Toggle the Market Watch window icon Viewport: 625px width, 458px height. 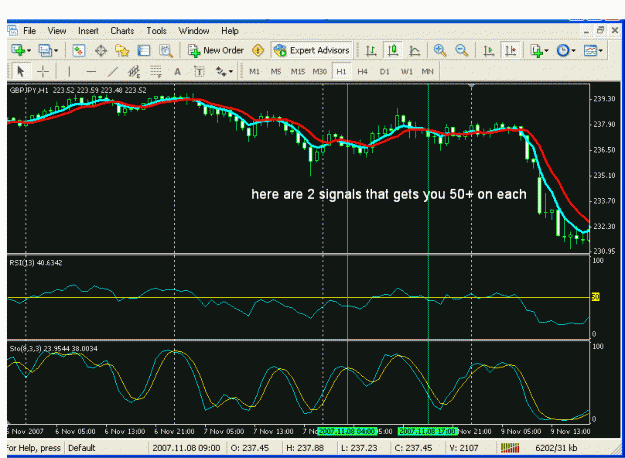tap(79, 51)
